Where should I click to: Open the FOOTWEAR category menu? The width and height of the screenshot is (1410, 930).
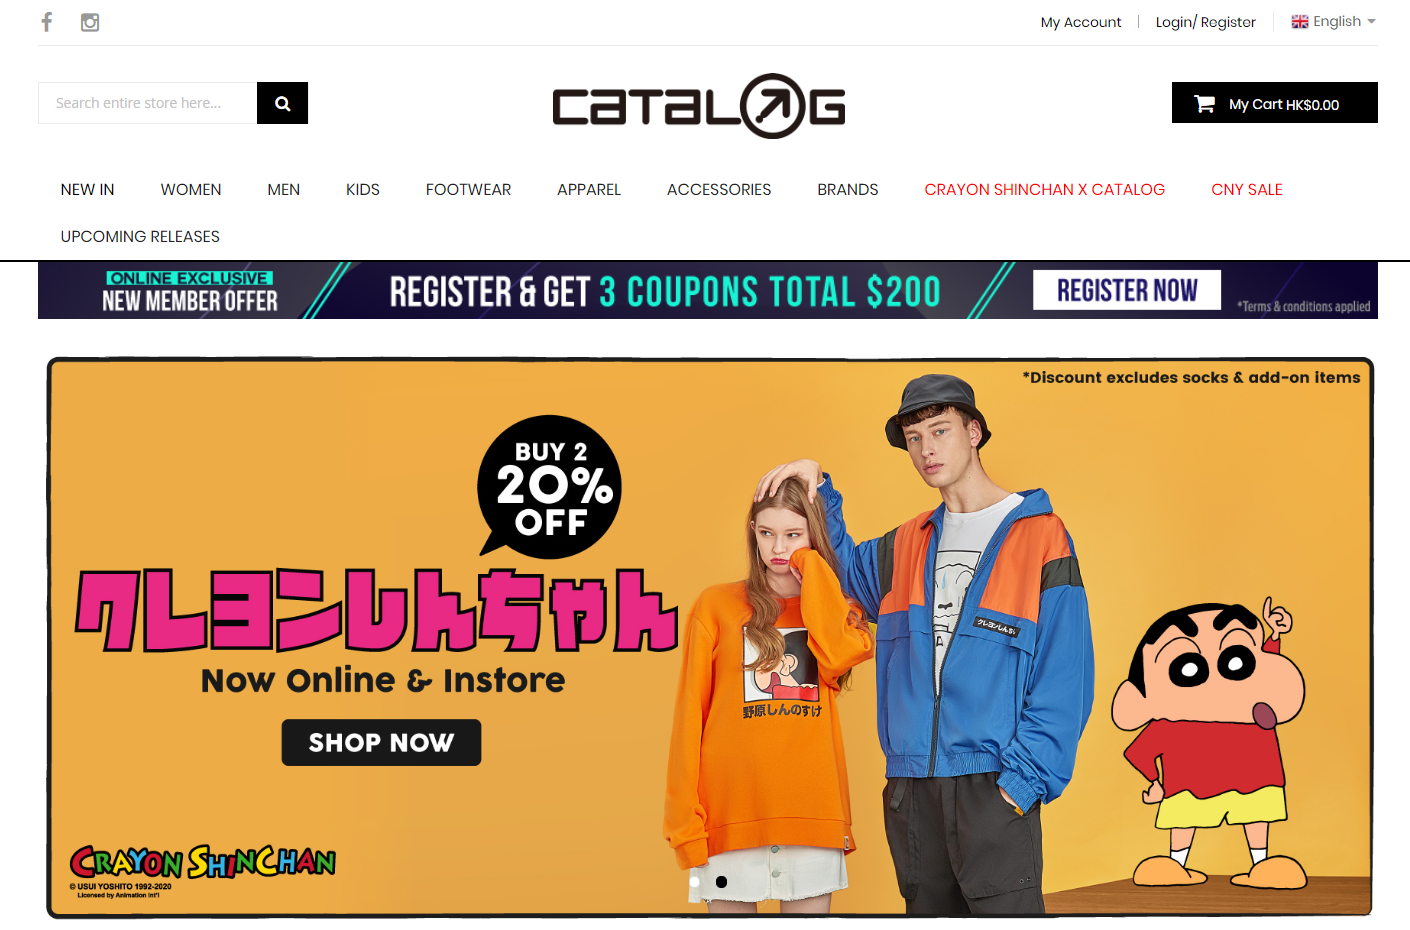point(468,190)
